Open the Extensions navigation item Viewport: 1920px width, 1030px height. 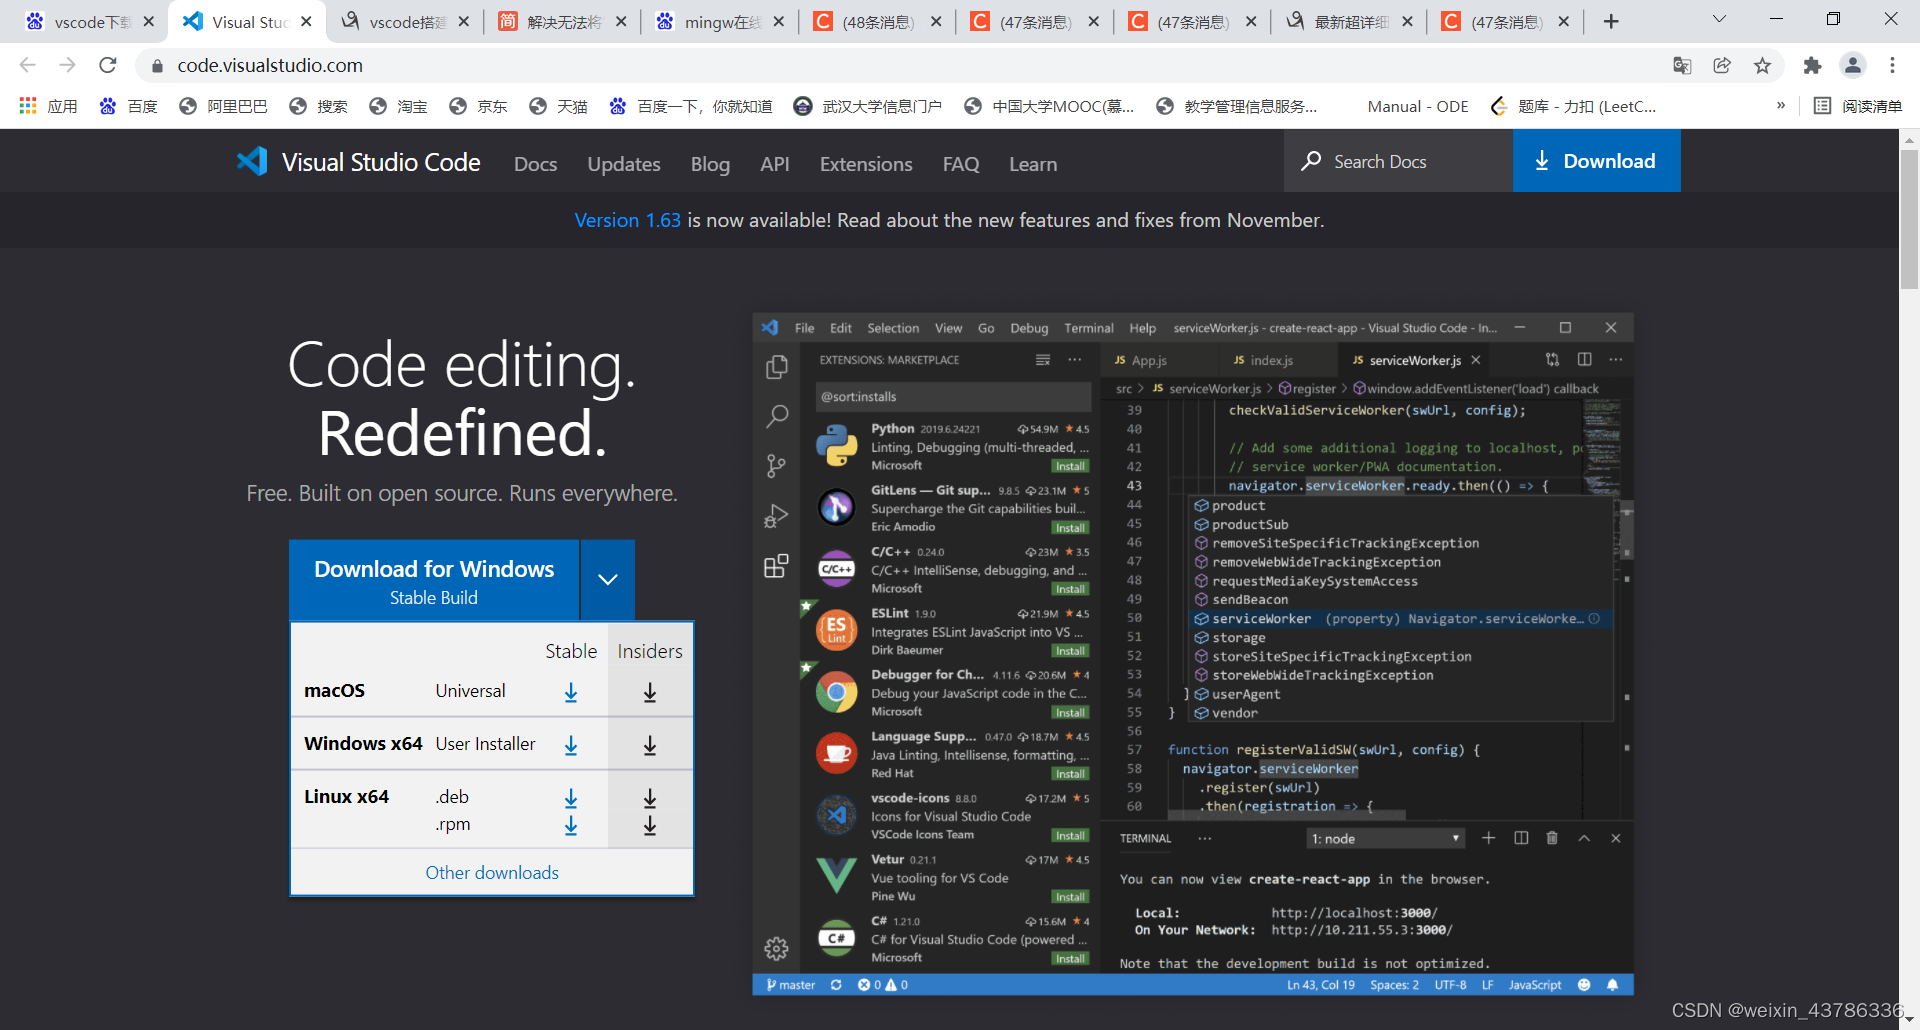(x=866, y=164)
